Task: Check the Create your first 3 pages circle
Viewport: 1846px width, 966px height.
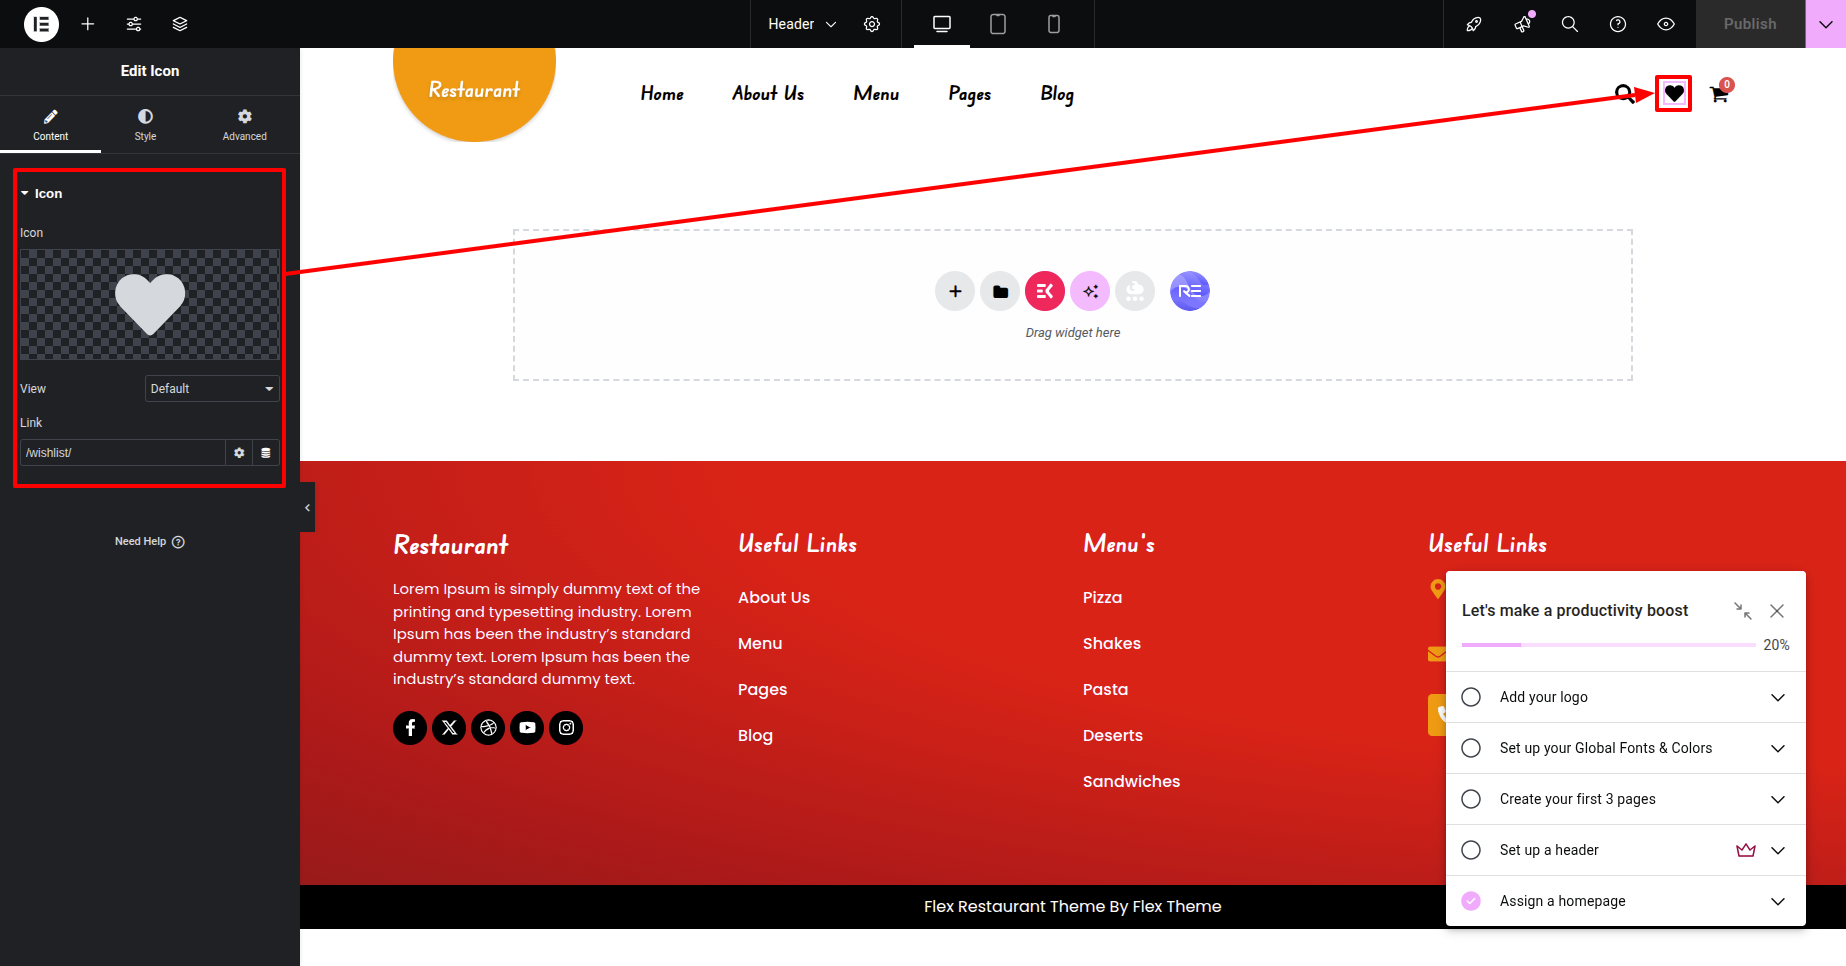Action: [x=1471, y=799]
